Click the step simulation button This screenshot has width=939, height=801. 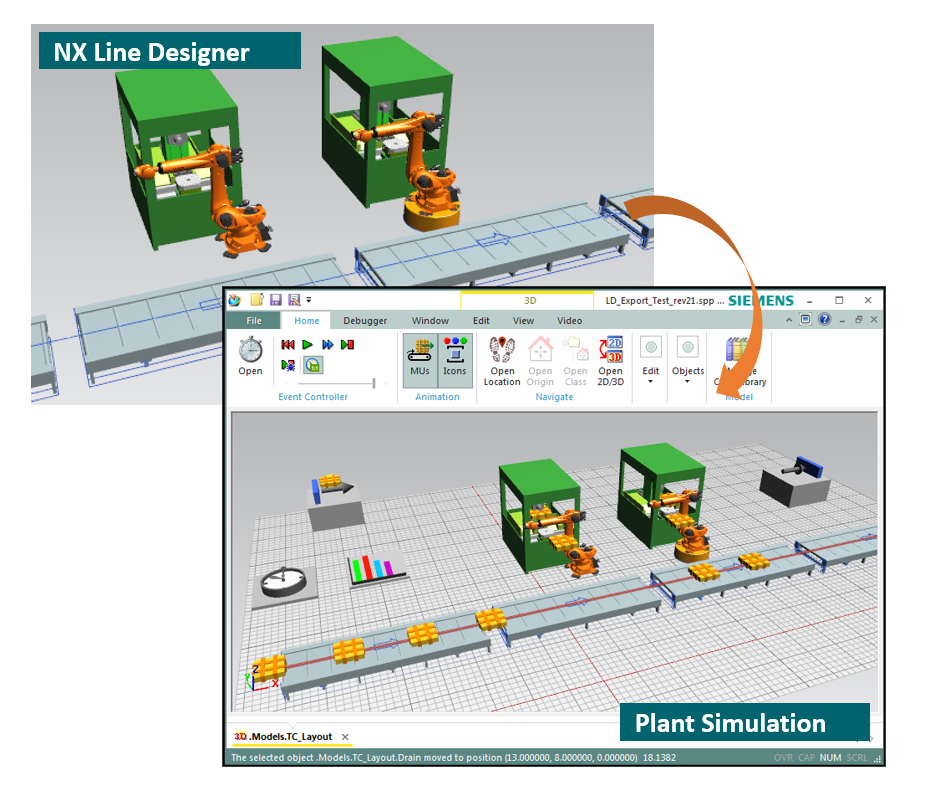click(347, 345)
